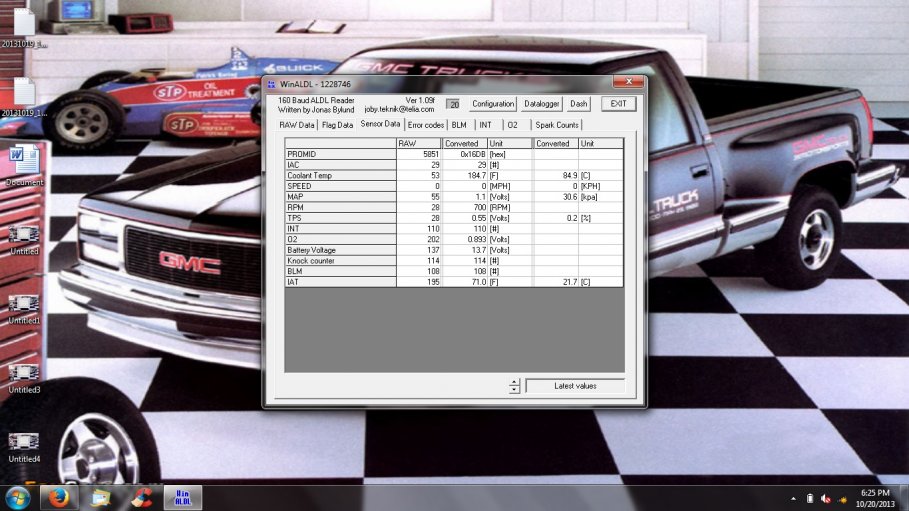Click the up arrow of the values stepper
Viewport: 909px width, 511px height.
[x=514, y=382]
